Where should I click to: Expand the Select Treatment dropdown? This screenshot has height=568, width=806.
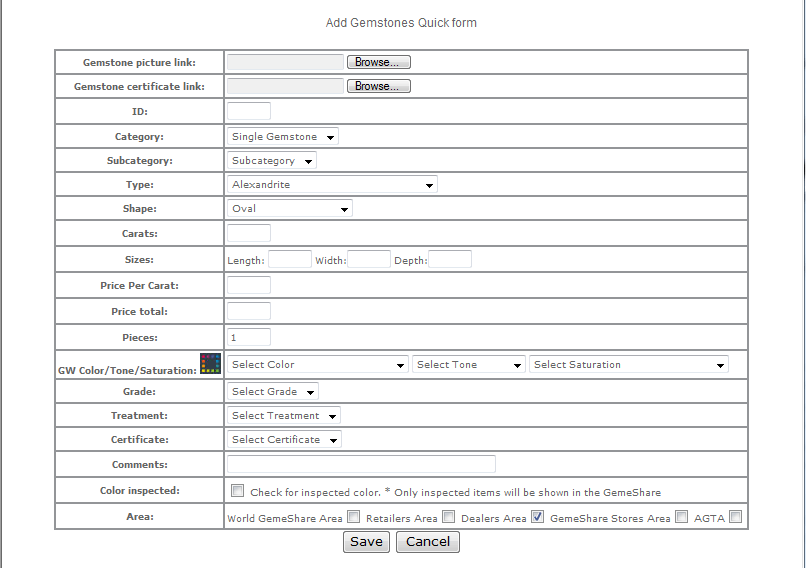[284, 415]
